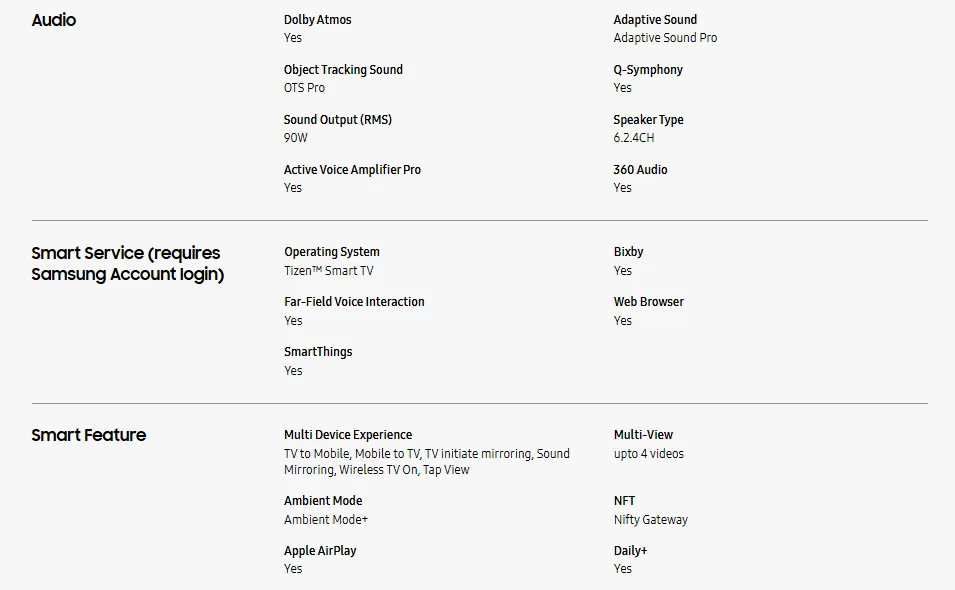Select the SmartThings spec label

pyautogui.click(x=318, y=352)
